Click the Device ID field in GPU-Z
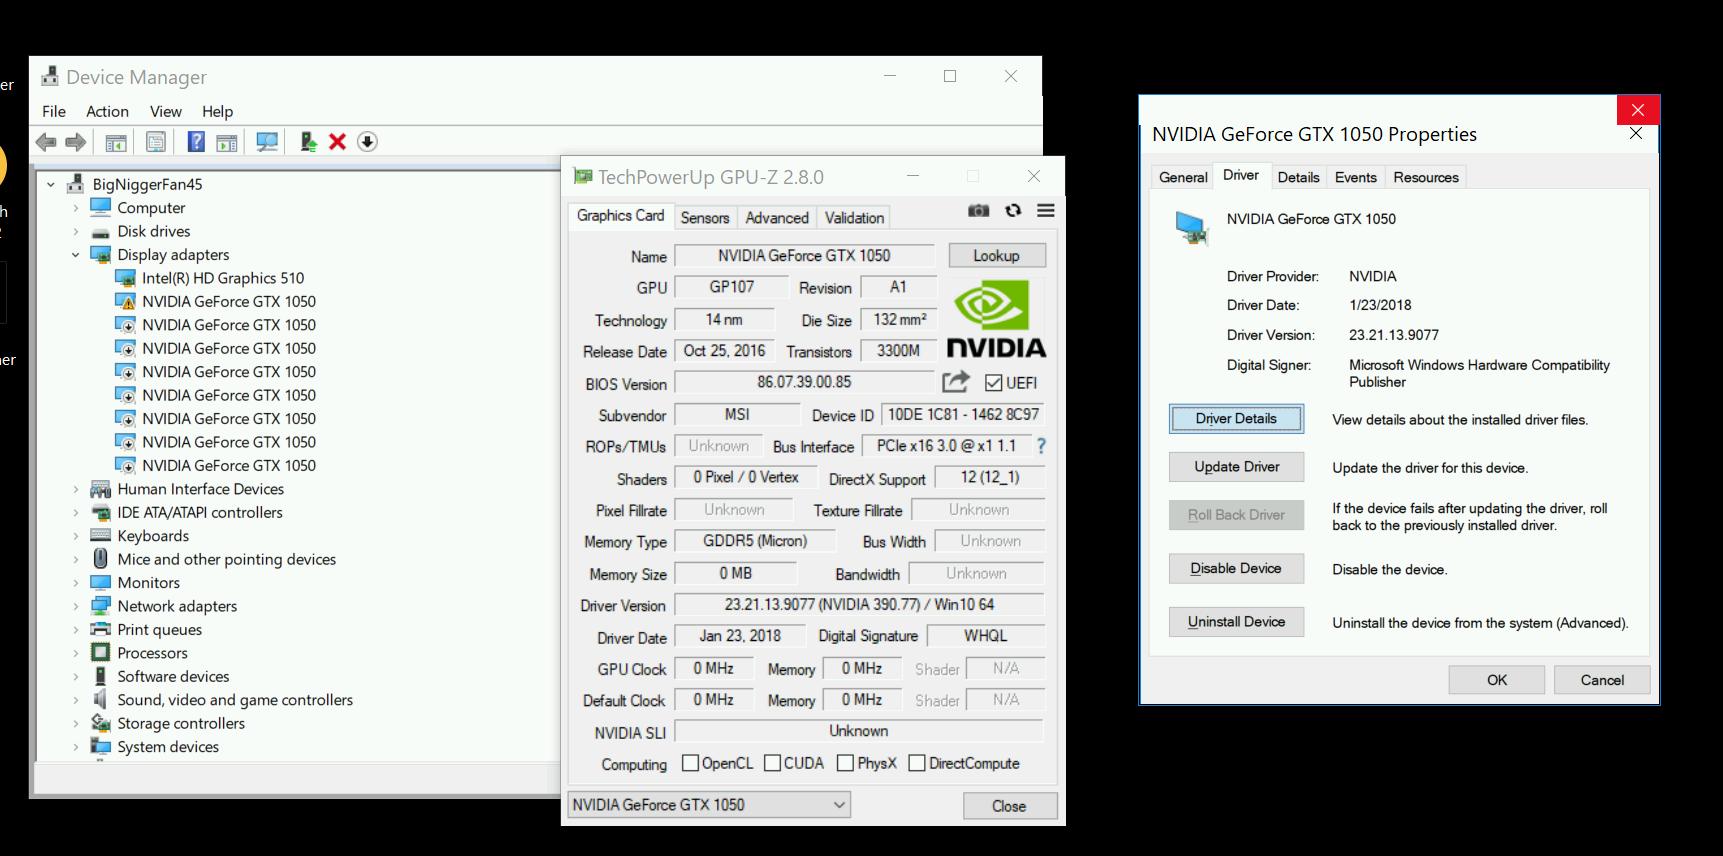This screenshot has height=856, width=1723. click(963, 414)
